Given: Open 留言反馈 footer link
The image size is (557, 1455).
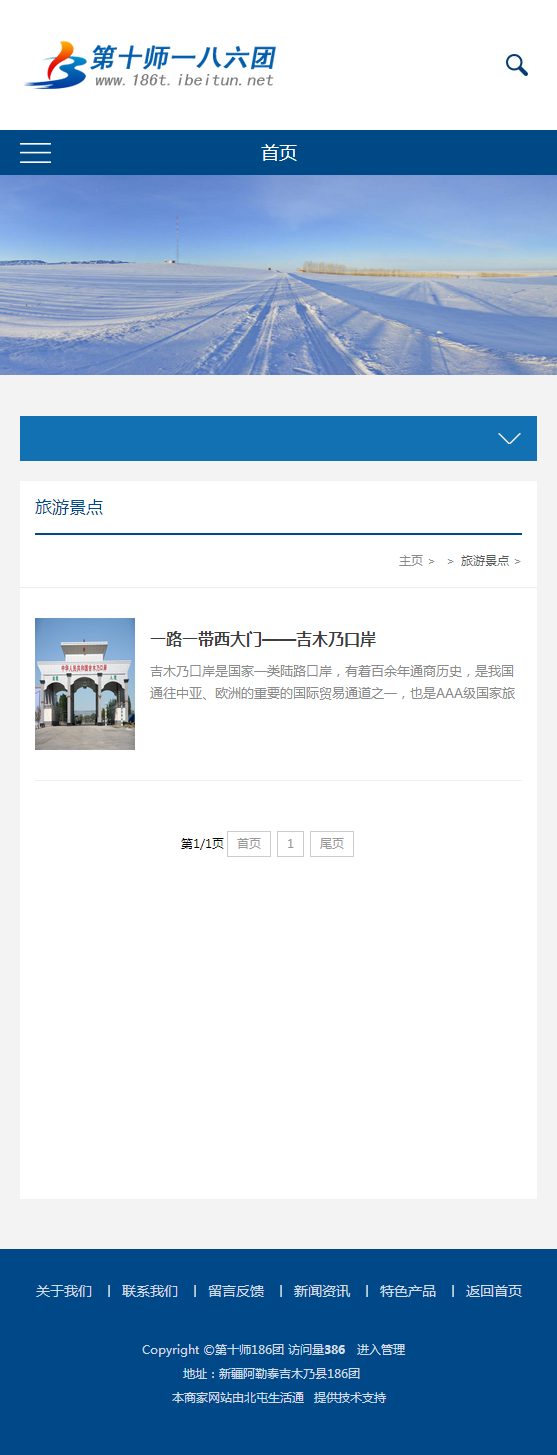Looking at the screenshot, I should [x=236, y=1291].
